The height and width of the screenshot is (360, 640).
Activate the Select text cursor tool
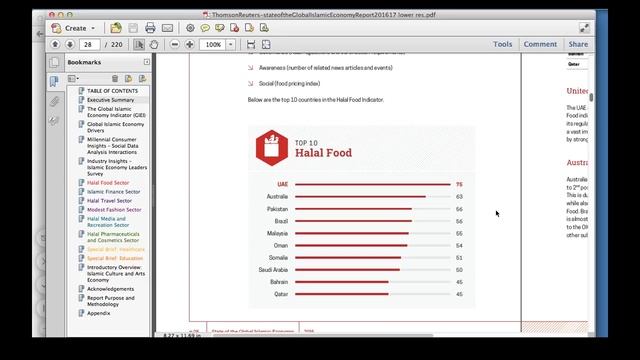pos(139,44)
